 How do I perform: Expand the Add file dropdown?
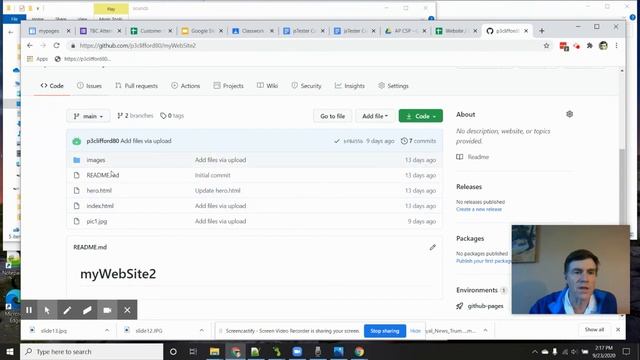(x=375, y=116)
